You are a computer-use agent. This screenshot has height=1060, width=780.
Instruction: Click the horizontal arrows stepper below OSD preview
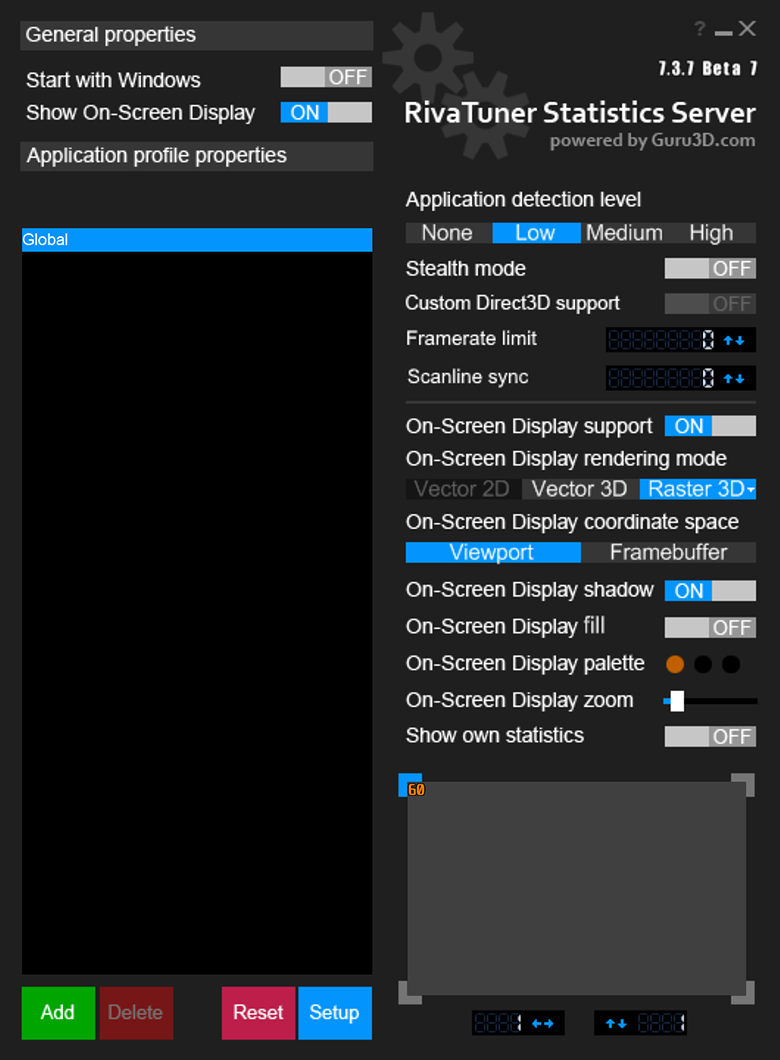[x=545, y=1022]
